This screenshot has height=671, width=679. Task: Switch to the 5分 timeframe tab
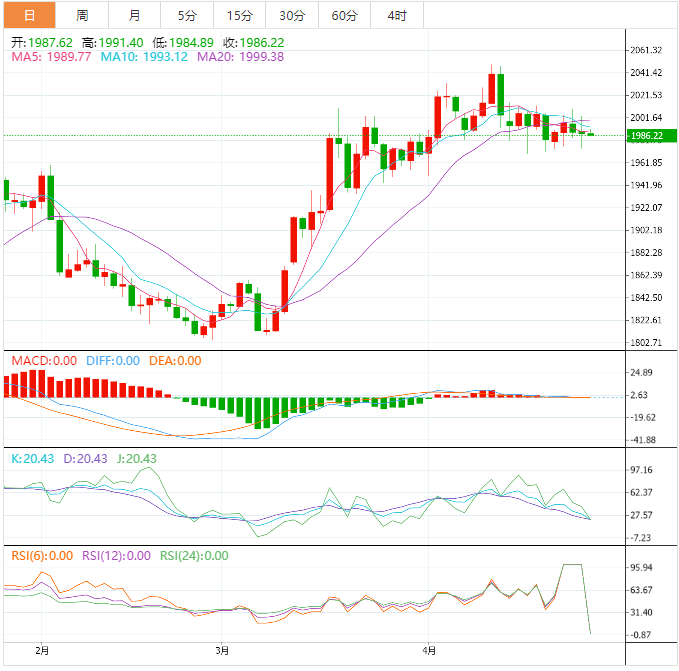(x=187, y=15)
